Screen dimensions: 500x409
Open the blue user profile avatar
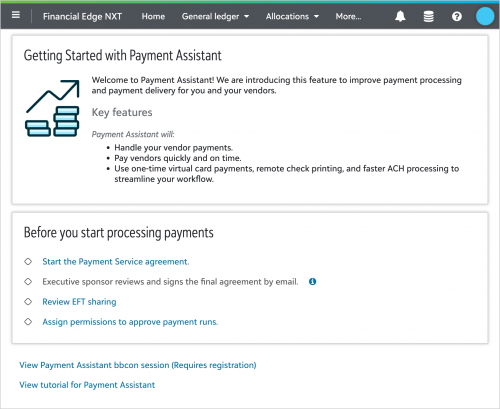click(485, 16)
